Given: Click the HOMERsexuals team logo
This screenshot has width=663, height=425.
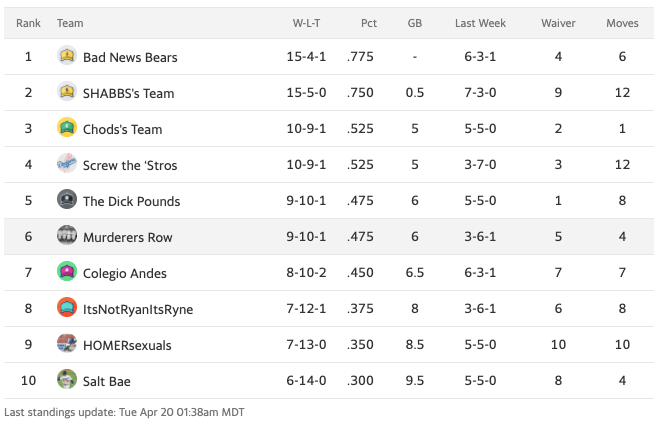Looking at the screenshot, I should click(67, 344).
